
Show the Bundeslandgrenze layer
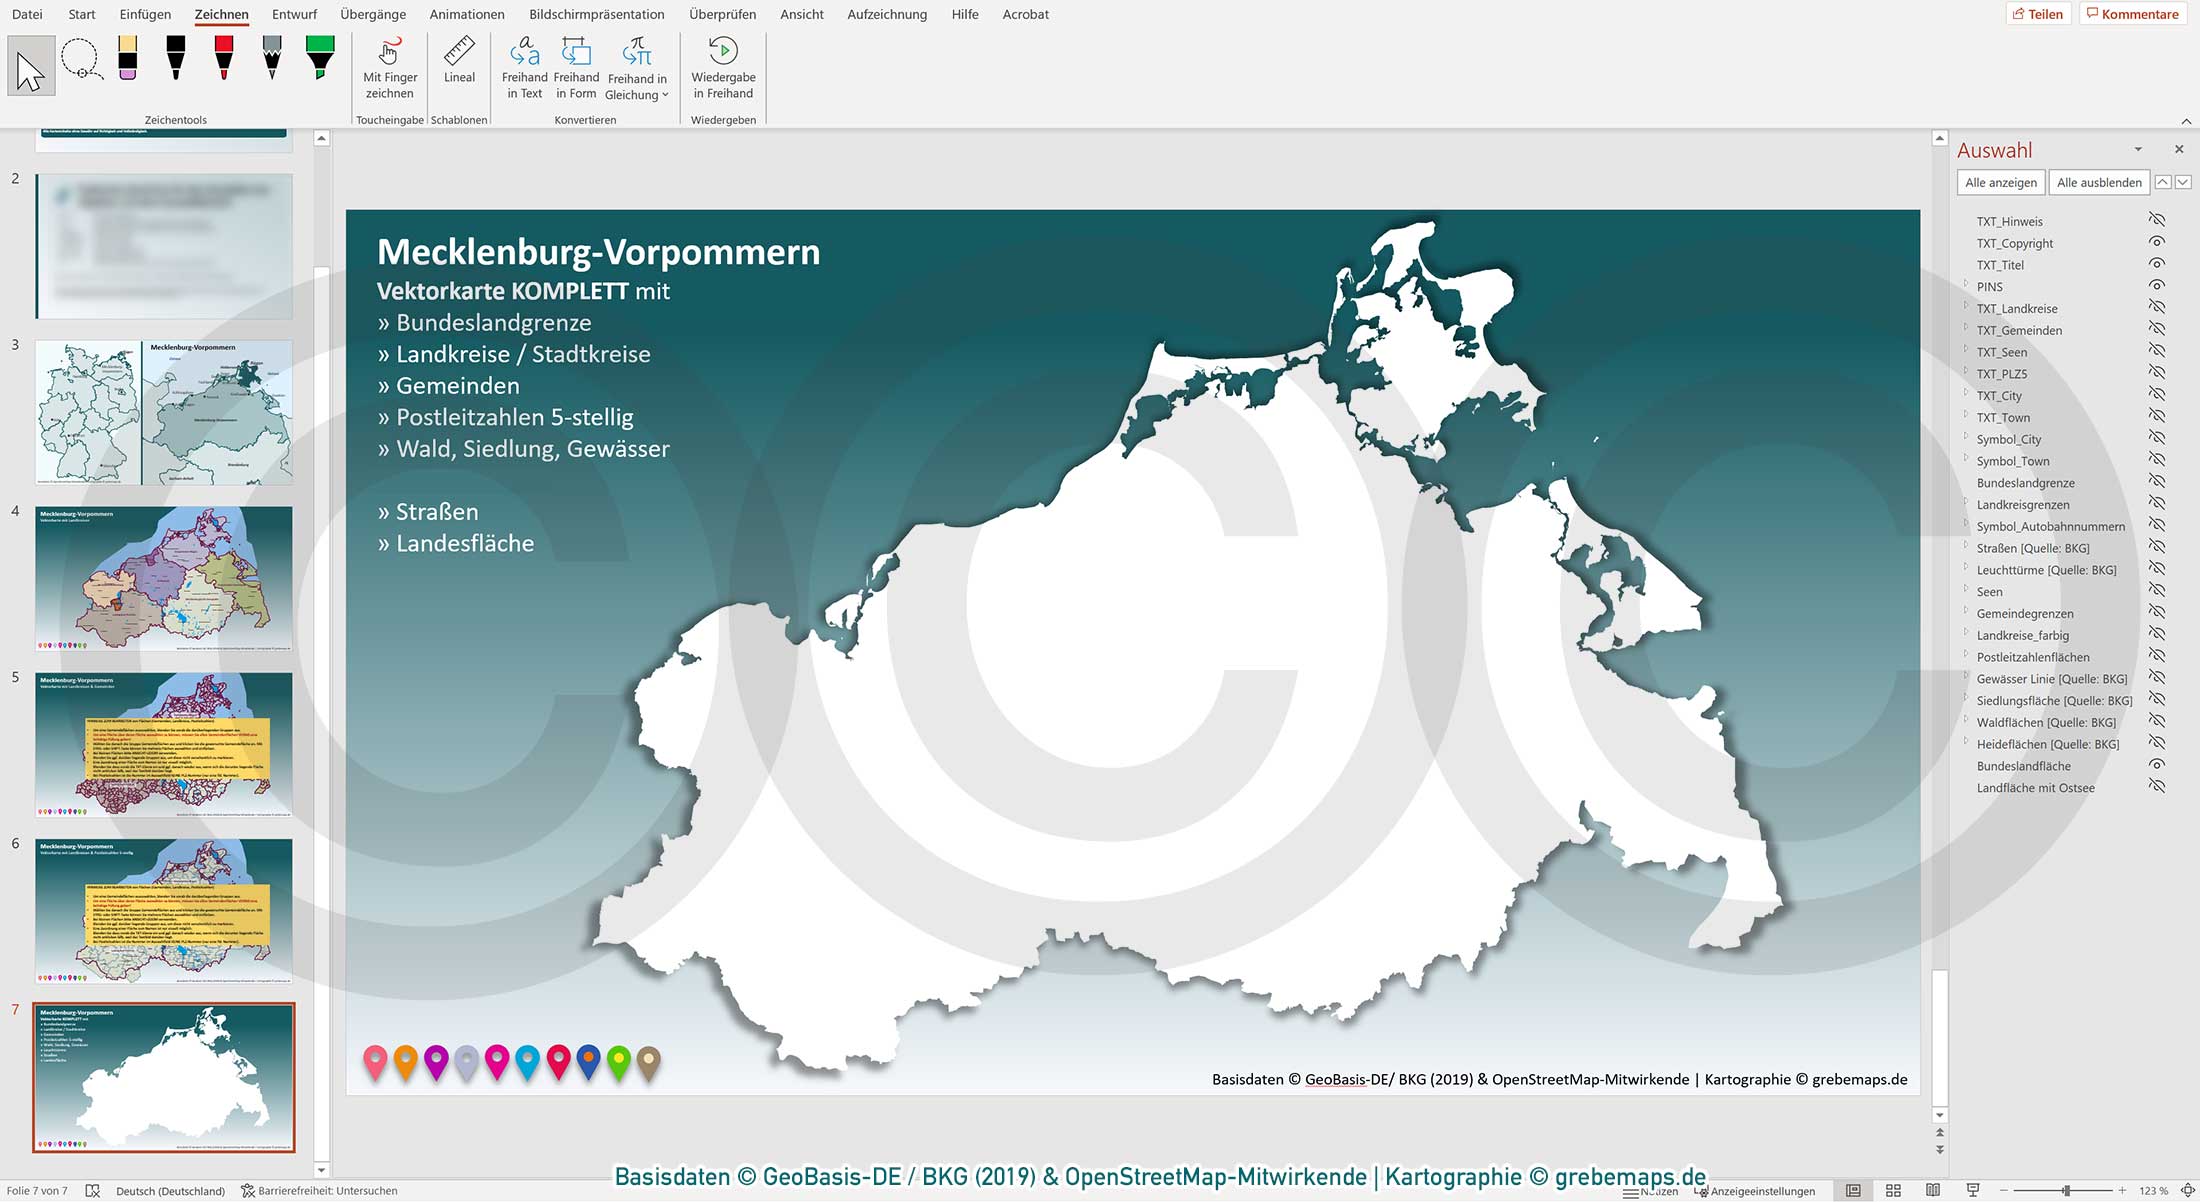(2156, 483)
